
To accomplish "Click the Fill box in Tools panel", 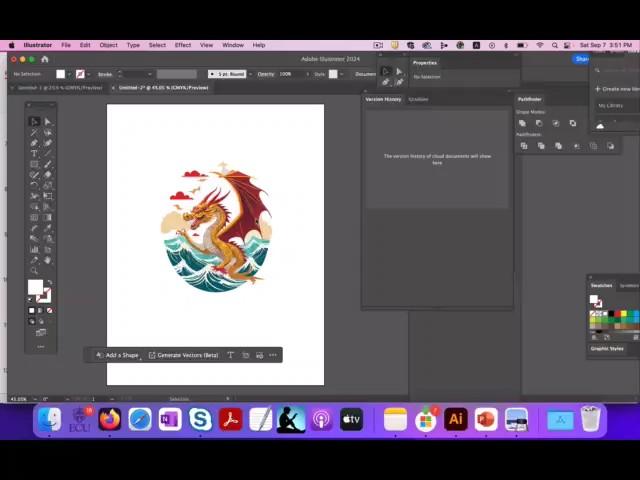I will [36, 287].
